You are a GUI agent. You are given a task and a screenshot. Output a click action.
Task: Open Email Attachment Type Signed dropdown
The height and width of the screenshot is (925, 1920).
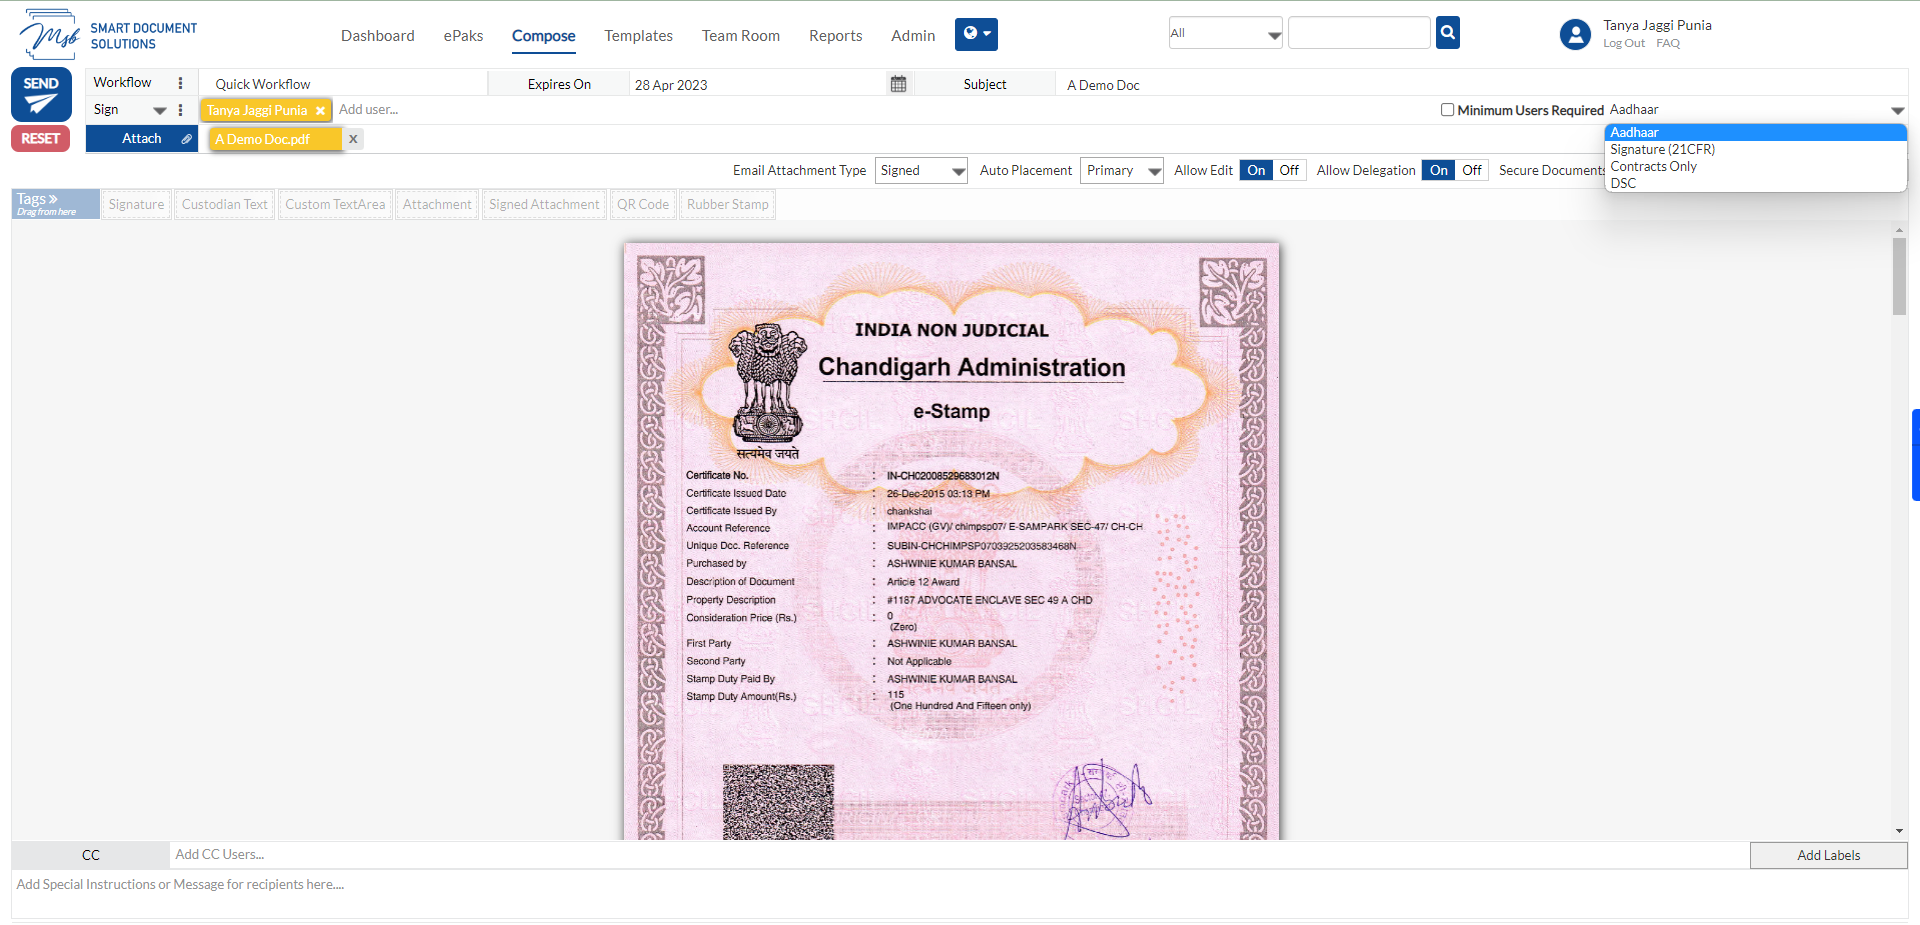point(921,171)
